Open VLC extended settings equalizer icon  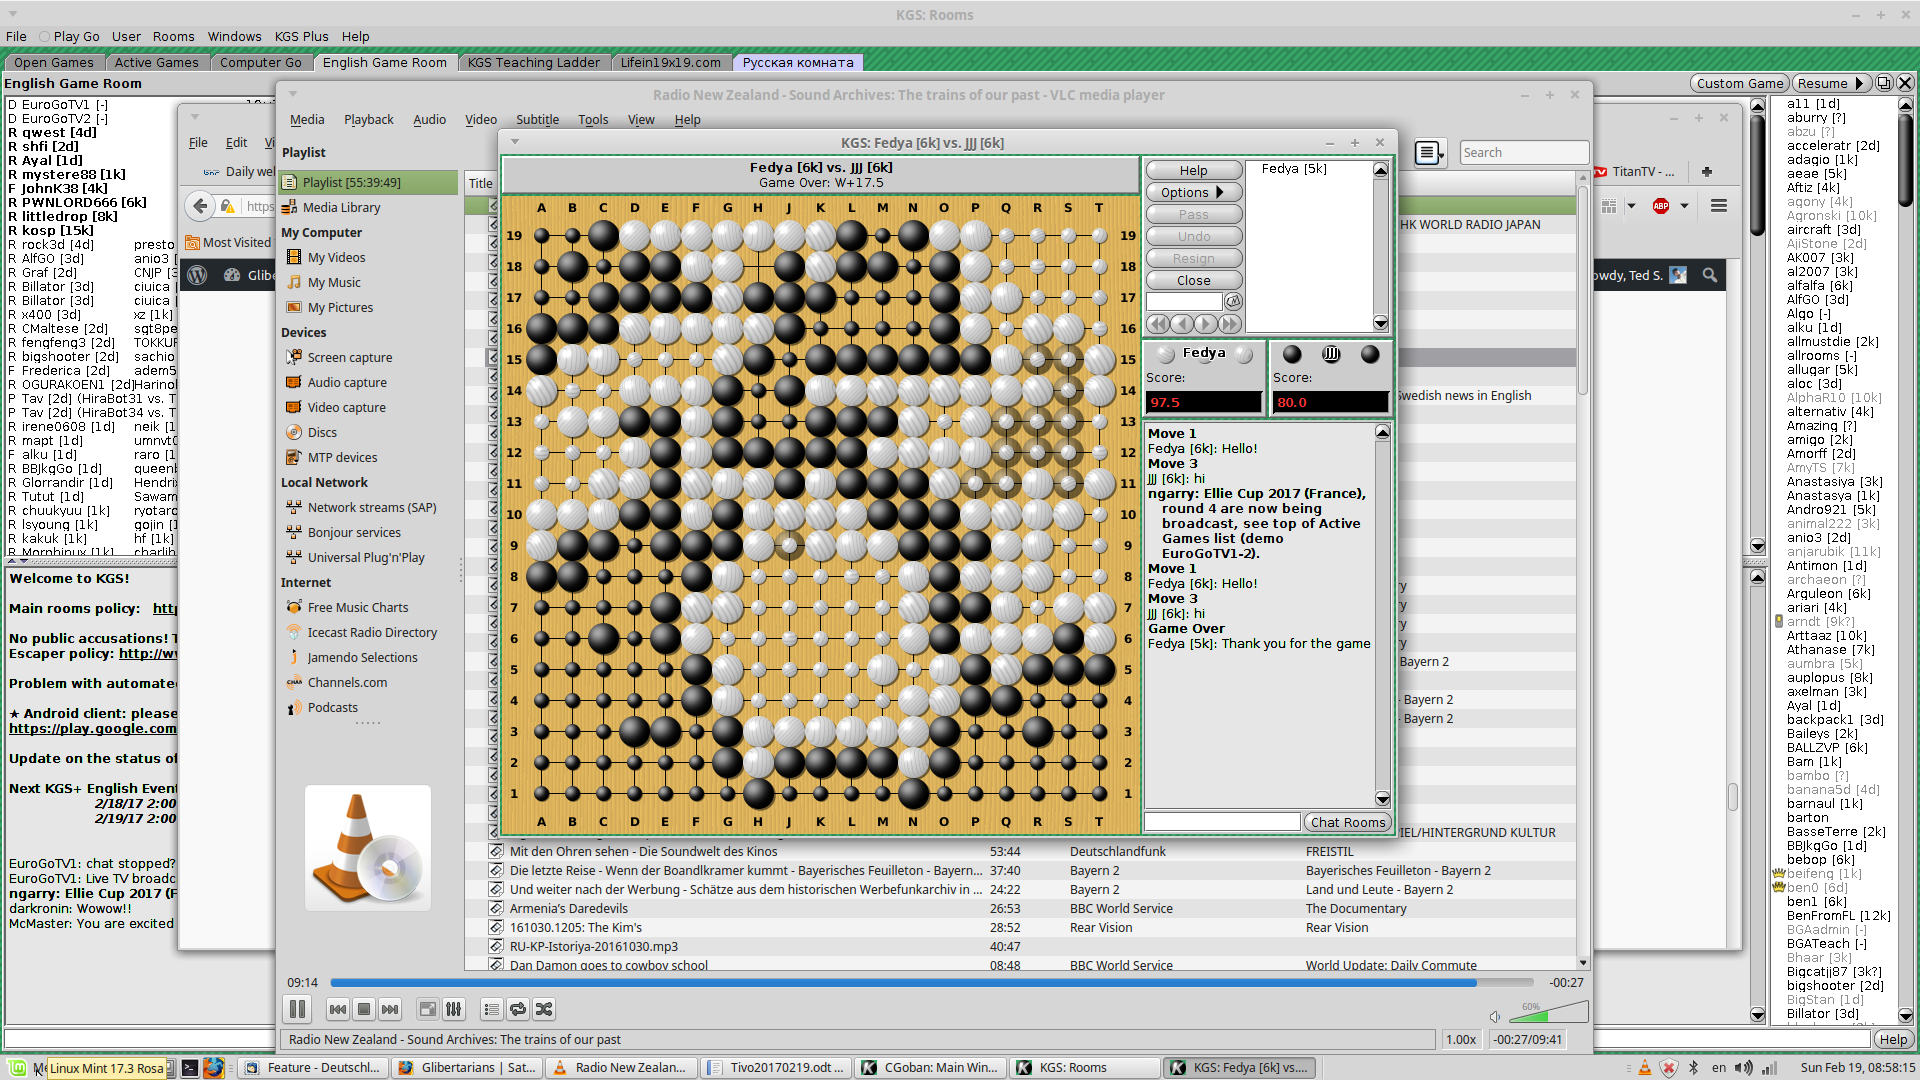454,1009
